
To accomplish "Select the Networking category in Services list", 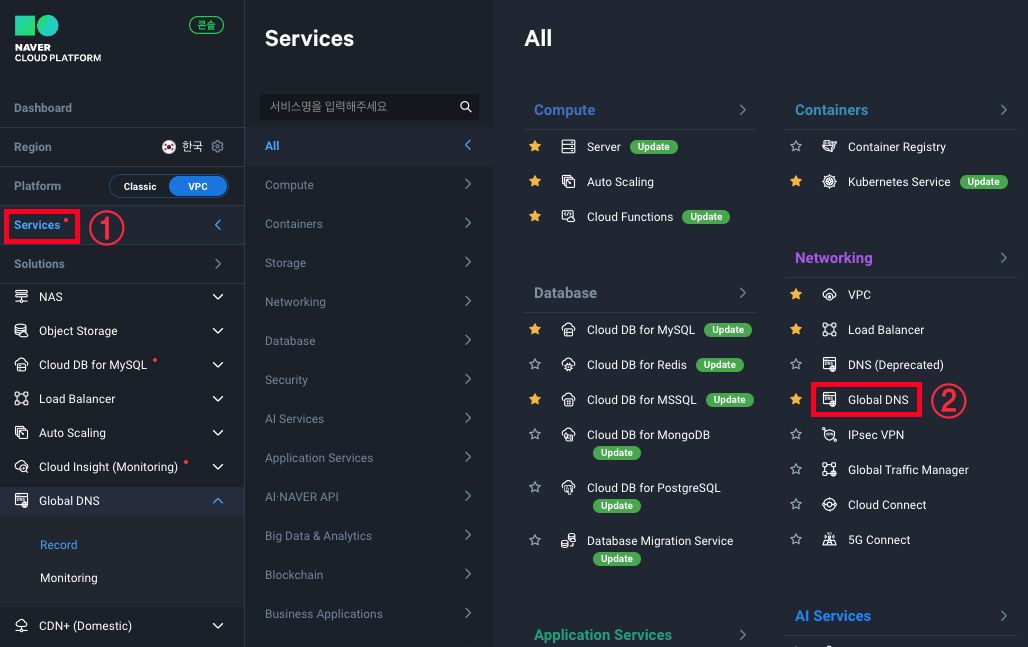I will click(x=369, y=302).
